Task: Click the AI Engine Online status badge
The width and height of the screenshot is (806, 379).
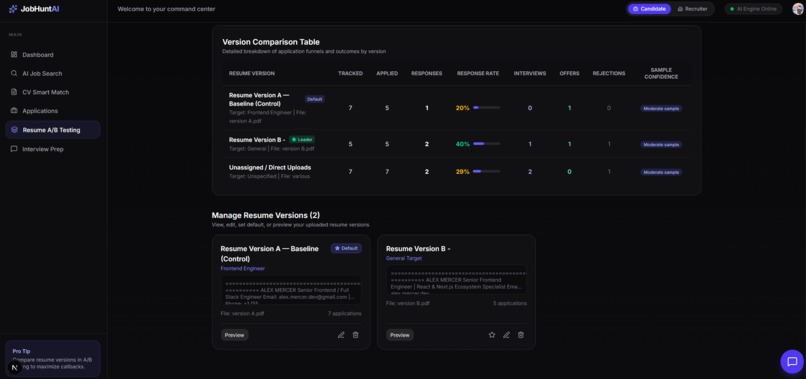Action: (x=753, y=9)
